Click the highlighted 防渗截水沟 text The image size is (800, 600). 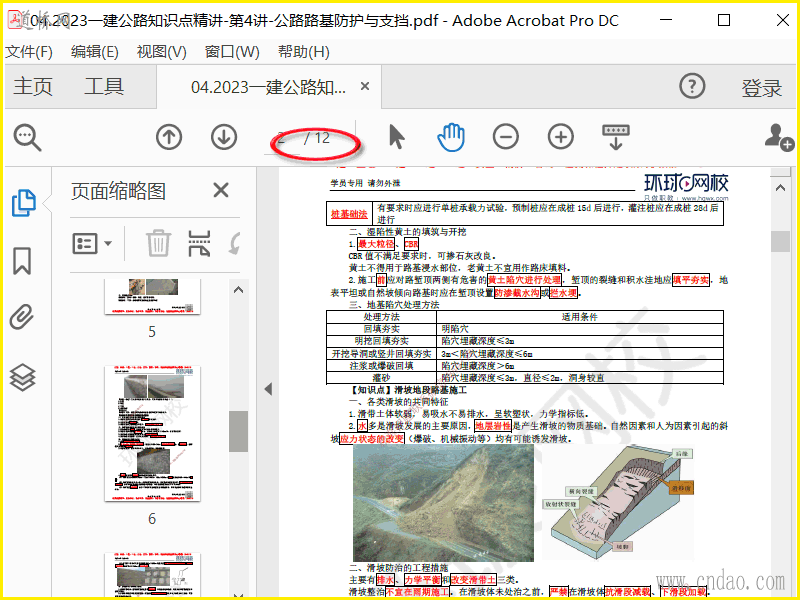(517, 293)
